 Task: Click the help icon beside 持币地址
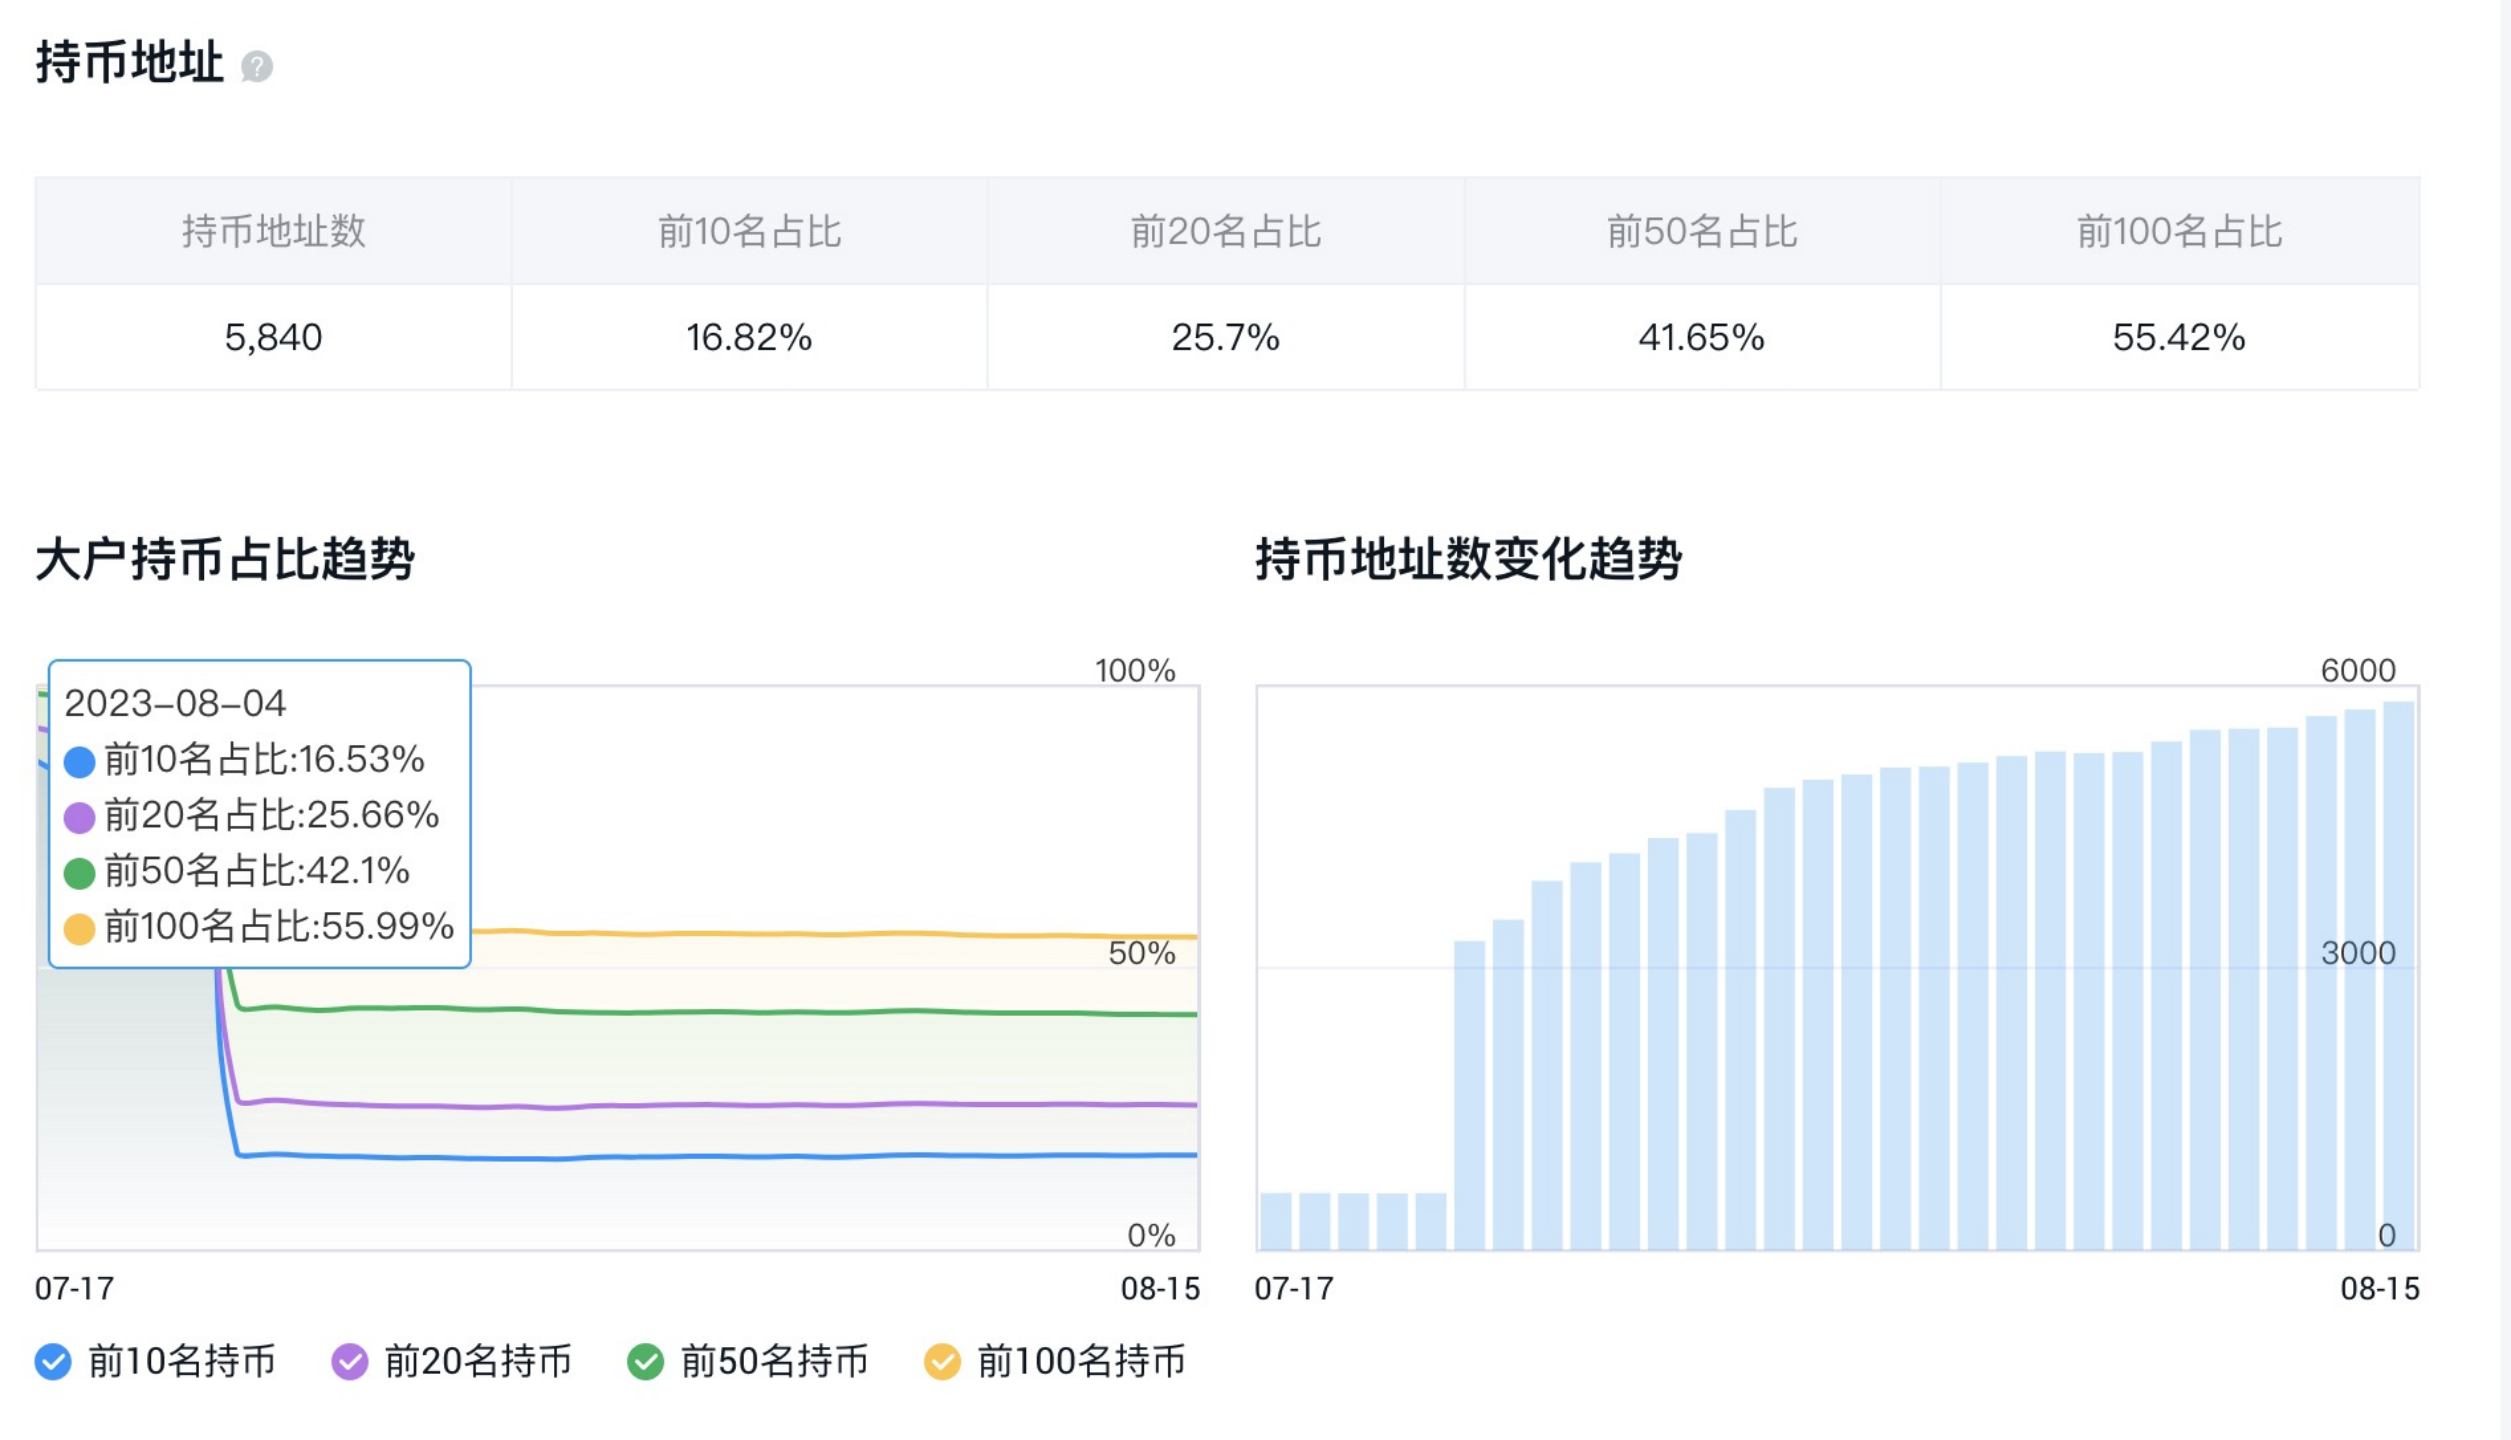257,66
